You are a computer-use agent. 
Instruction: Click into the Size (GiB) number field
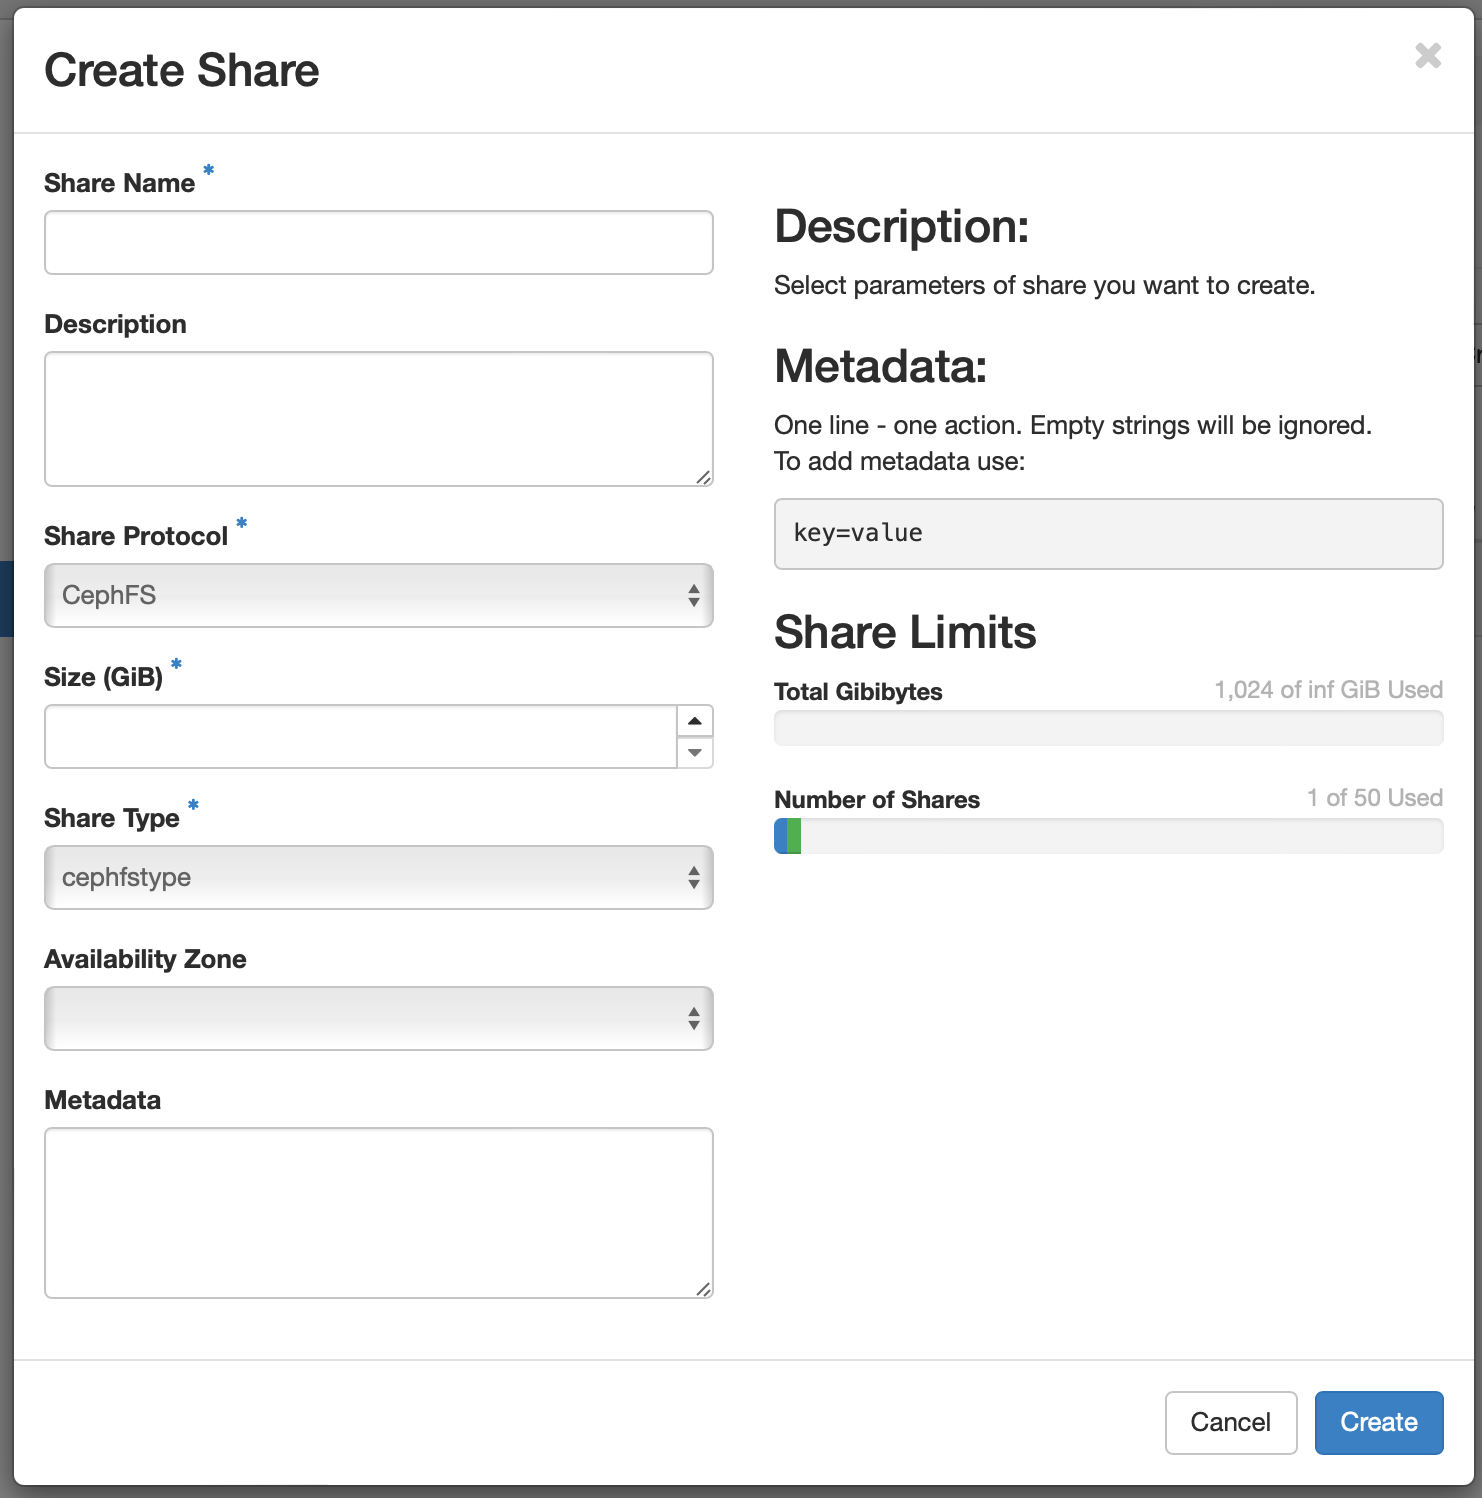[x=360, y=737]
